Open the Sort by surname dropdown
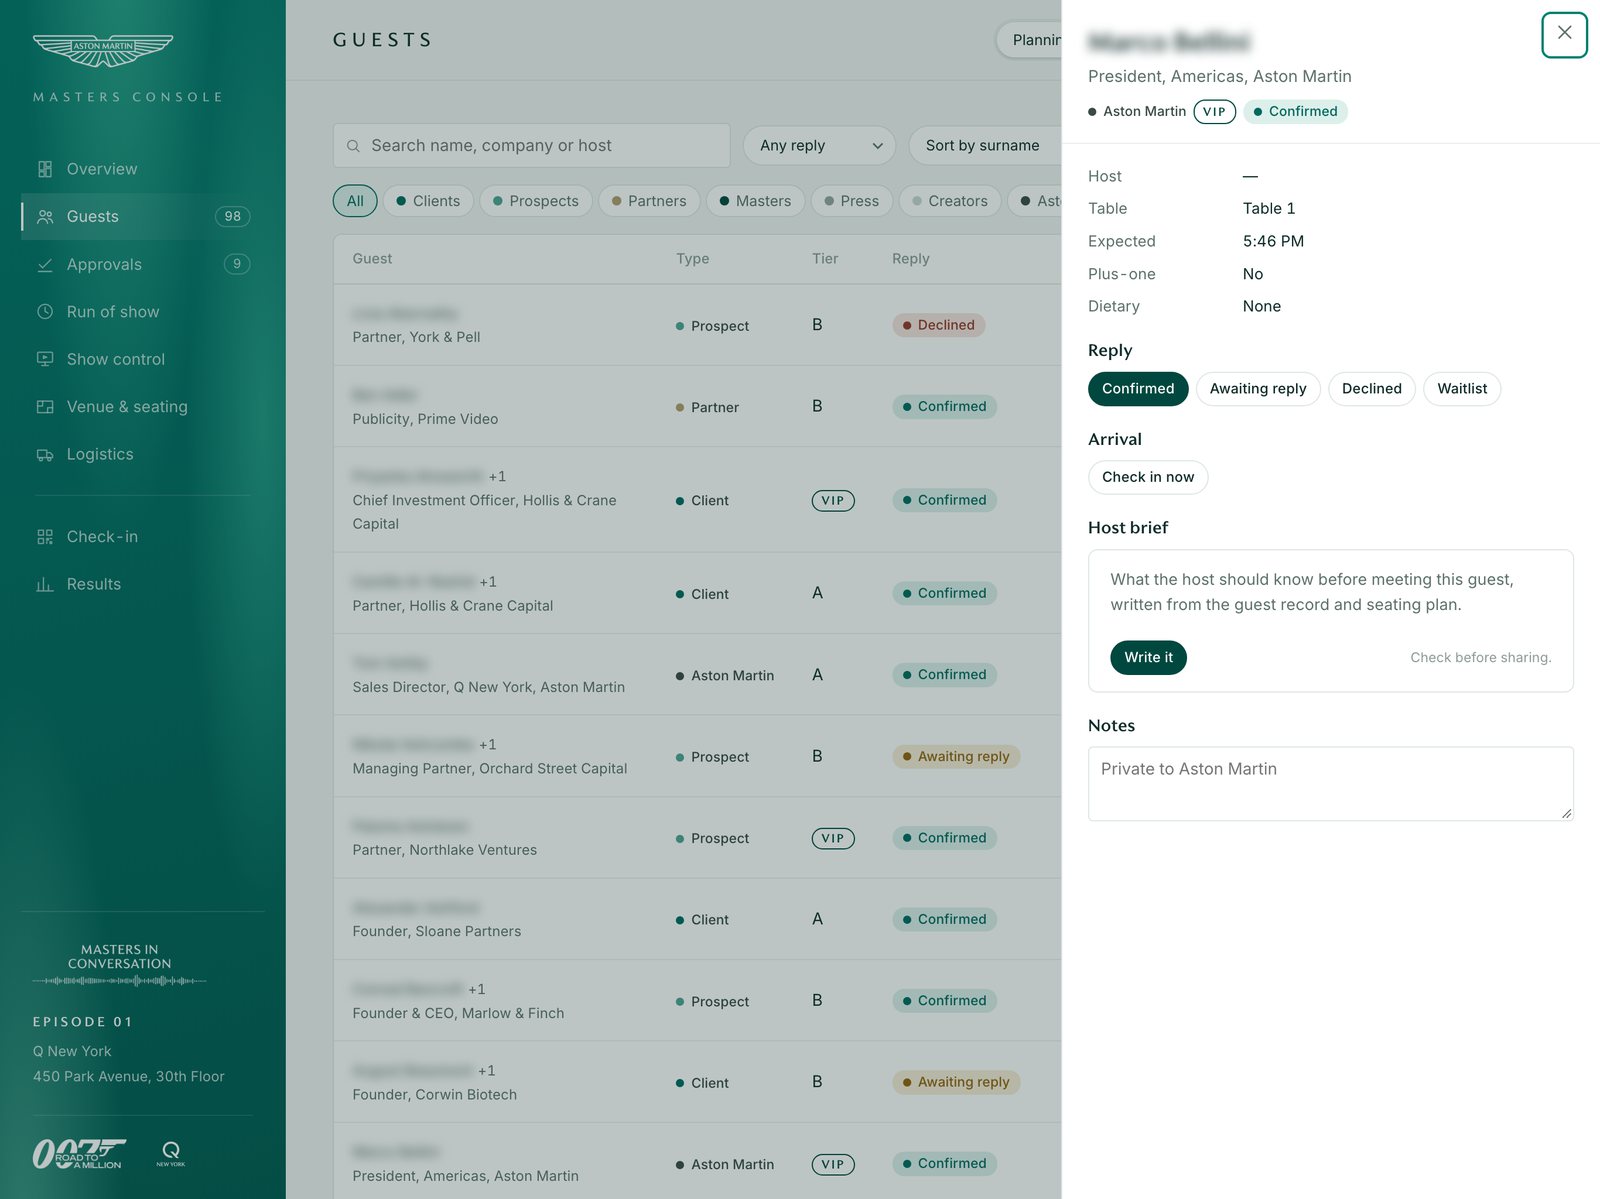Viewport: 1600px width, 1199px height. [985, 146]
